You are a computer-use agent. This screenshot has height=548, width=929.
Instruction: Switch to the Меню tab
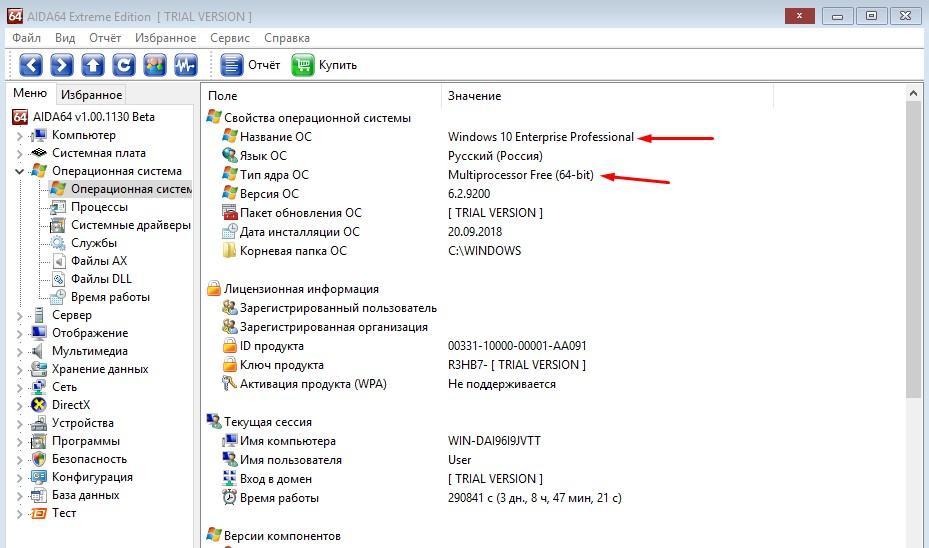point(30,93)
